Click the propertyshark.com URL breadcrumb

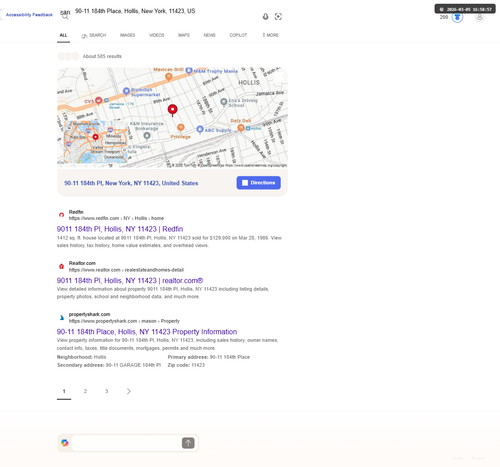(124, 321)
